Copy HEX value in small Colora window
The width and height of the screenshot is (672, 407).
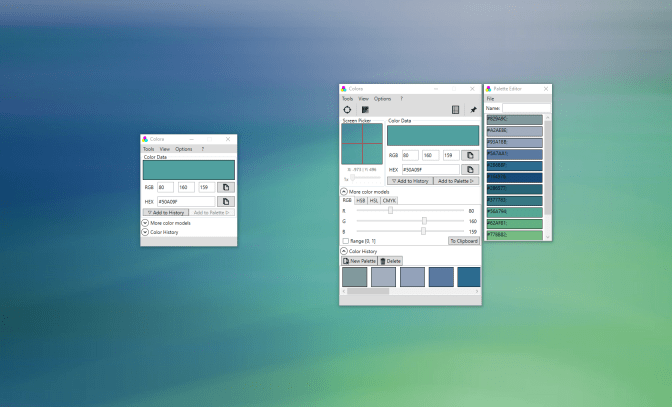226,201
